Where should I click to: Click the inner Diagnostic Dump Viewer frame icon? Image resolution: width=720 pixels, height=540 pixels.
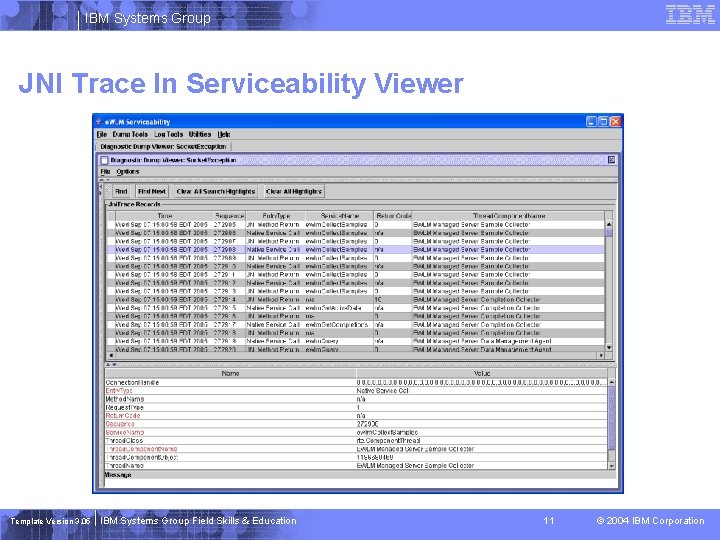coord(105,160)
